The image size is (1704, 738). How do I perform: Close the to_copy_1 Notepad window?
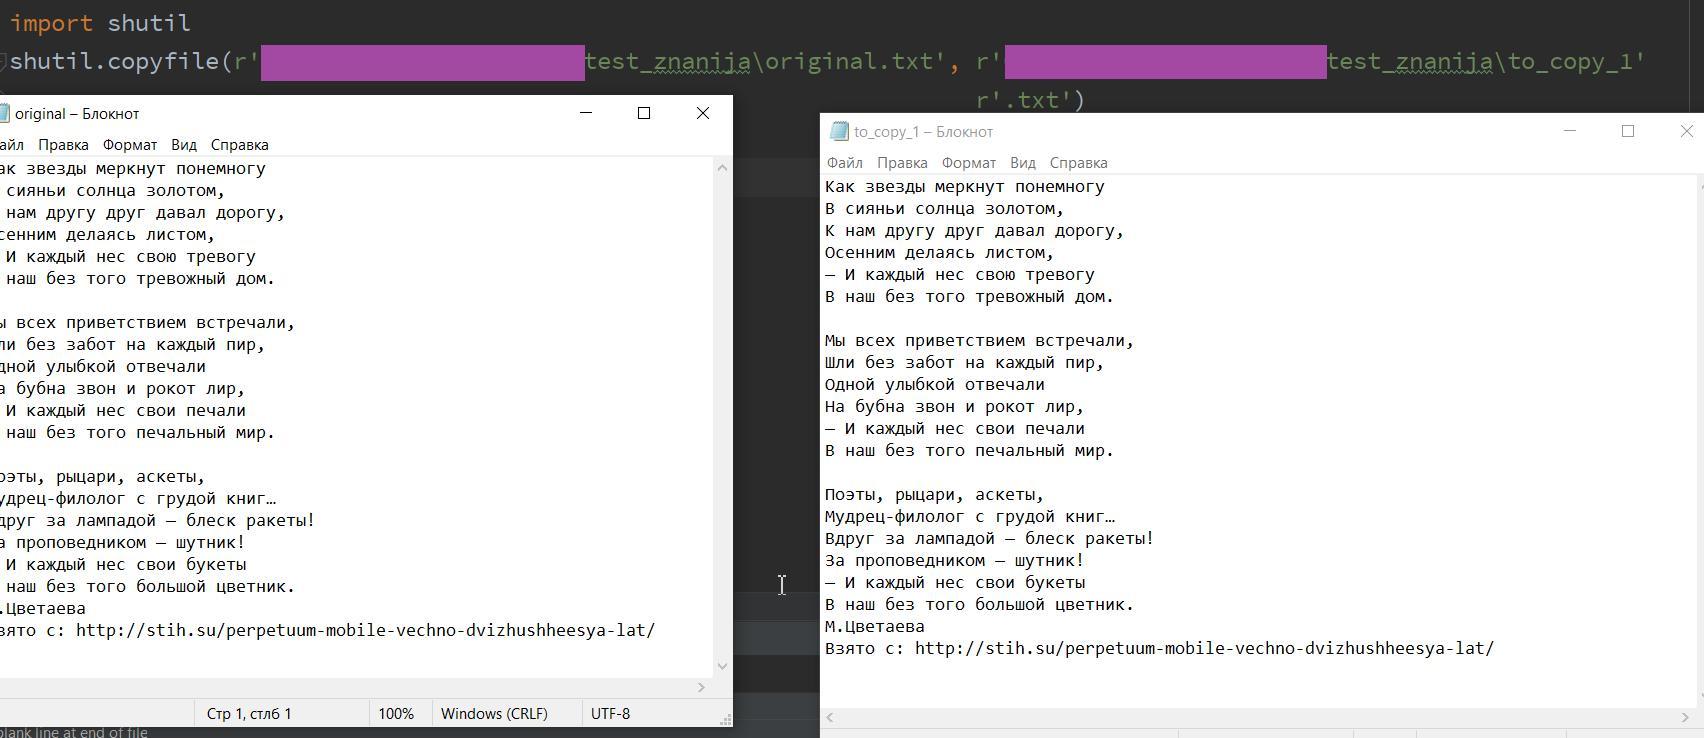pyautogui.click(x=1686, y=131)
